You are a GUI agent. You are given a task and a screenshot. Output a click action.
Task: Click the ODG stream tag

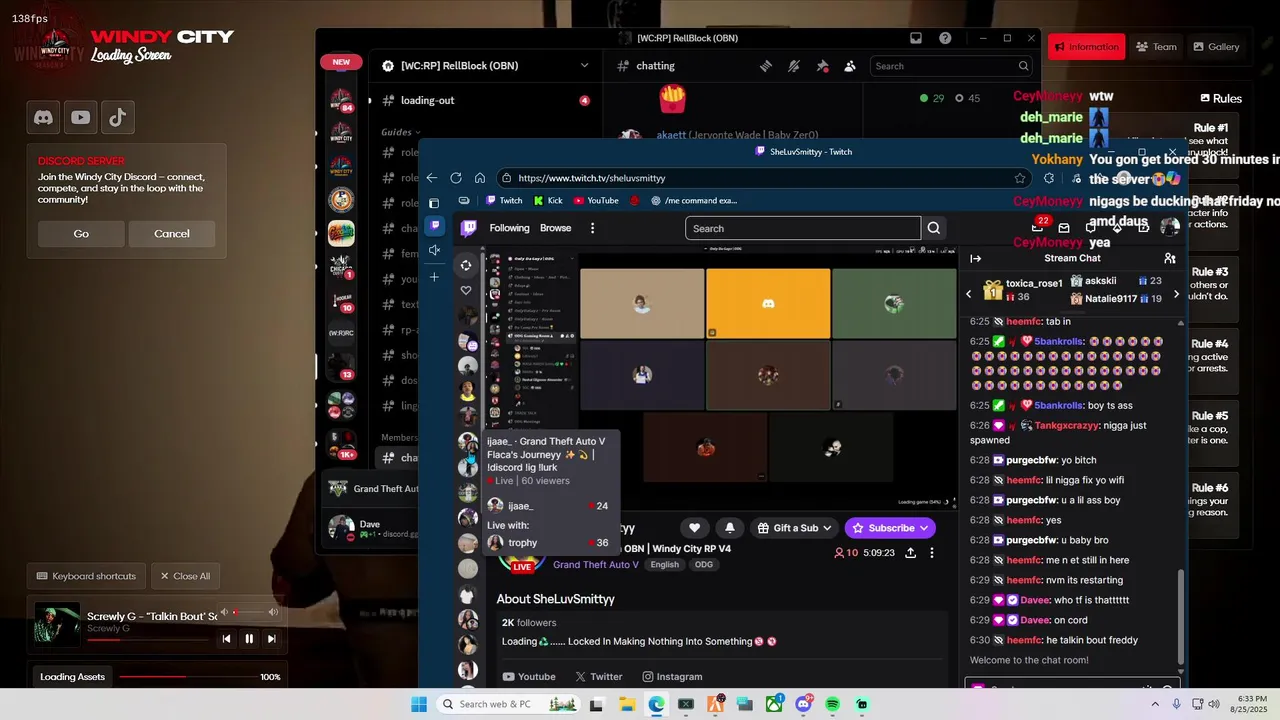tap(704, 565)
